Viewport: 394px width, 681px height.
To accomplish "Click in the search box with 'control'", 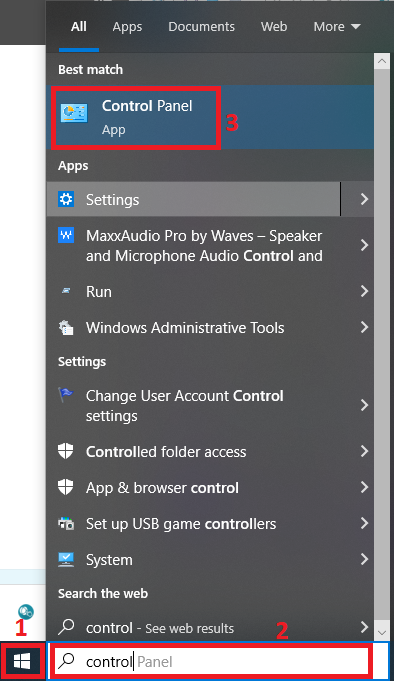I will [211, 661].
